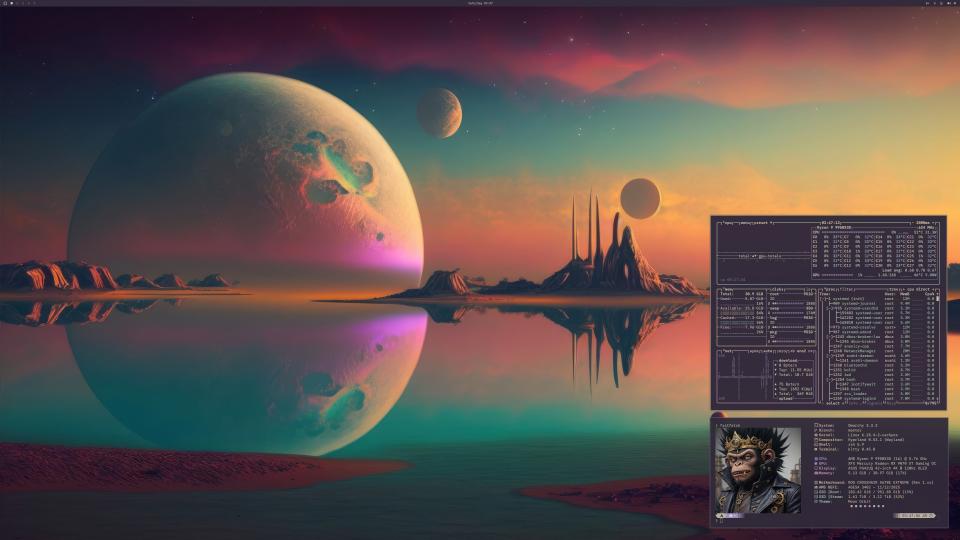The height and width of the screenshot is (540, 960).
Task: Click the System icon in fastfetch output
Action: click(816, 426)
